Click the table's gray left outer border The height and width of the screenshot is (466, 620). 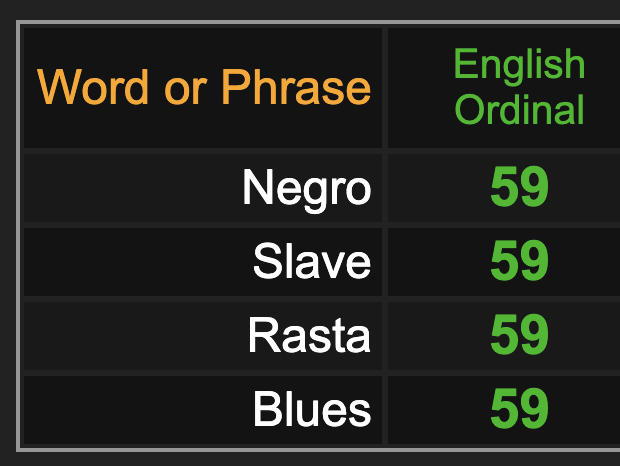(x=18, y=236)
